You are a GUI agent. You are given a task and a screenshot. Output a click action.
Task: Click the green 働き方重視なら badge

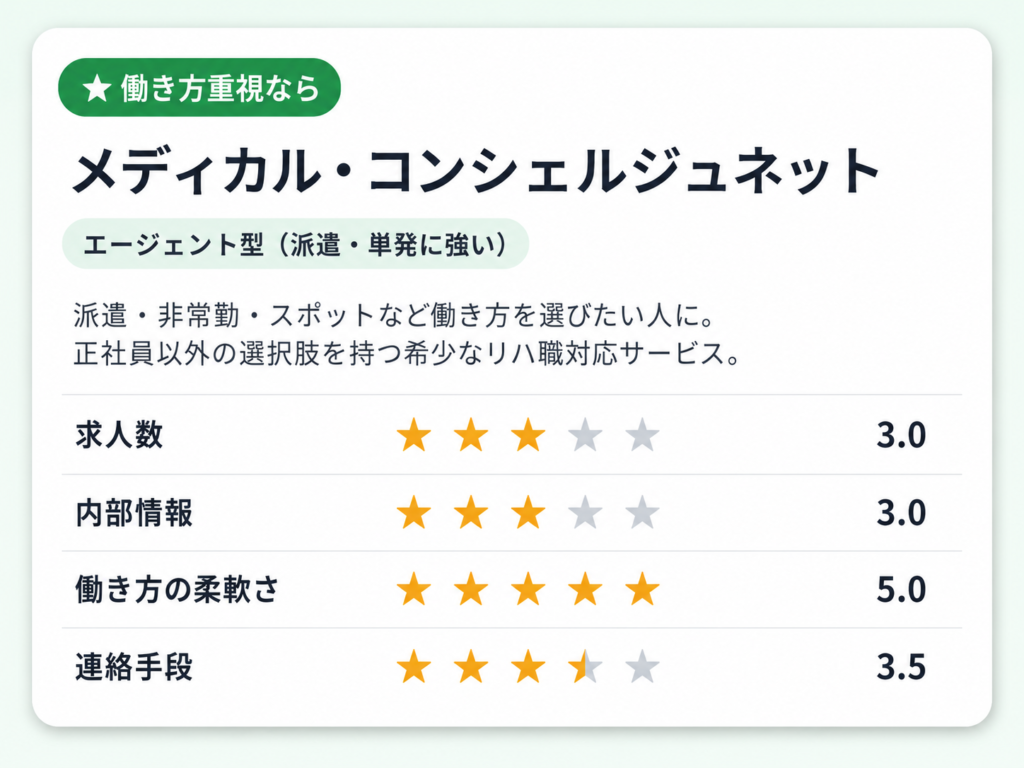[199, 88]
